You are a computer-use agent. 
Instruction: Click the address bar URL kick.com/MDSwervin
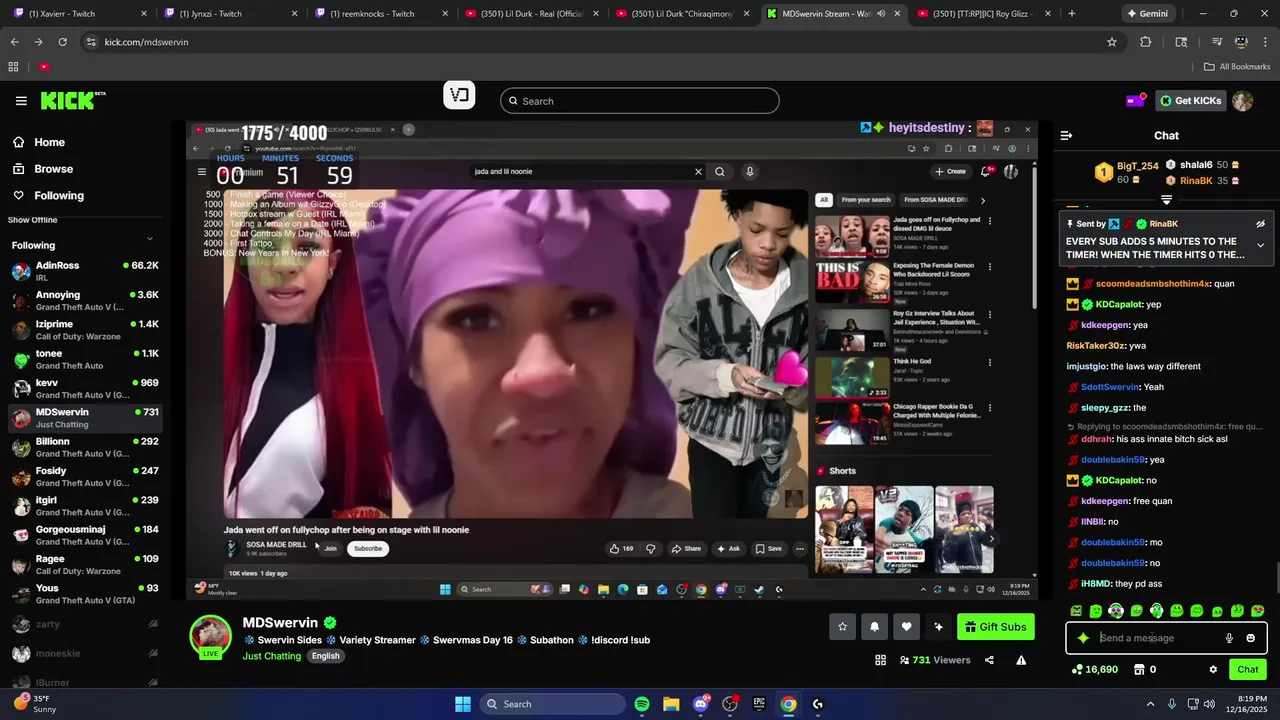click(146, 42)
